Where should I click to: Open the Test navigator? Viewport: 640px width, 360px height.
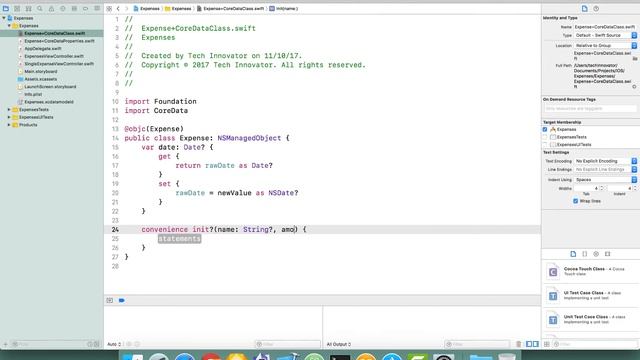point(62,8)
